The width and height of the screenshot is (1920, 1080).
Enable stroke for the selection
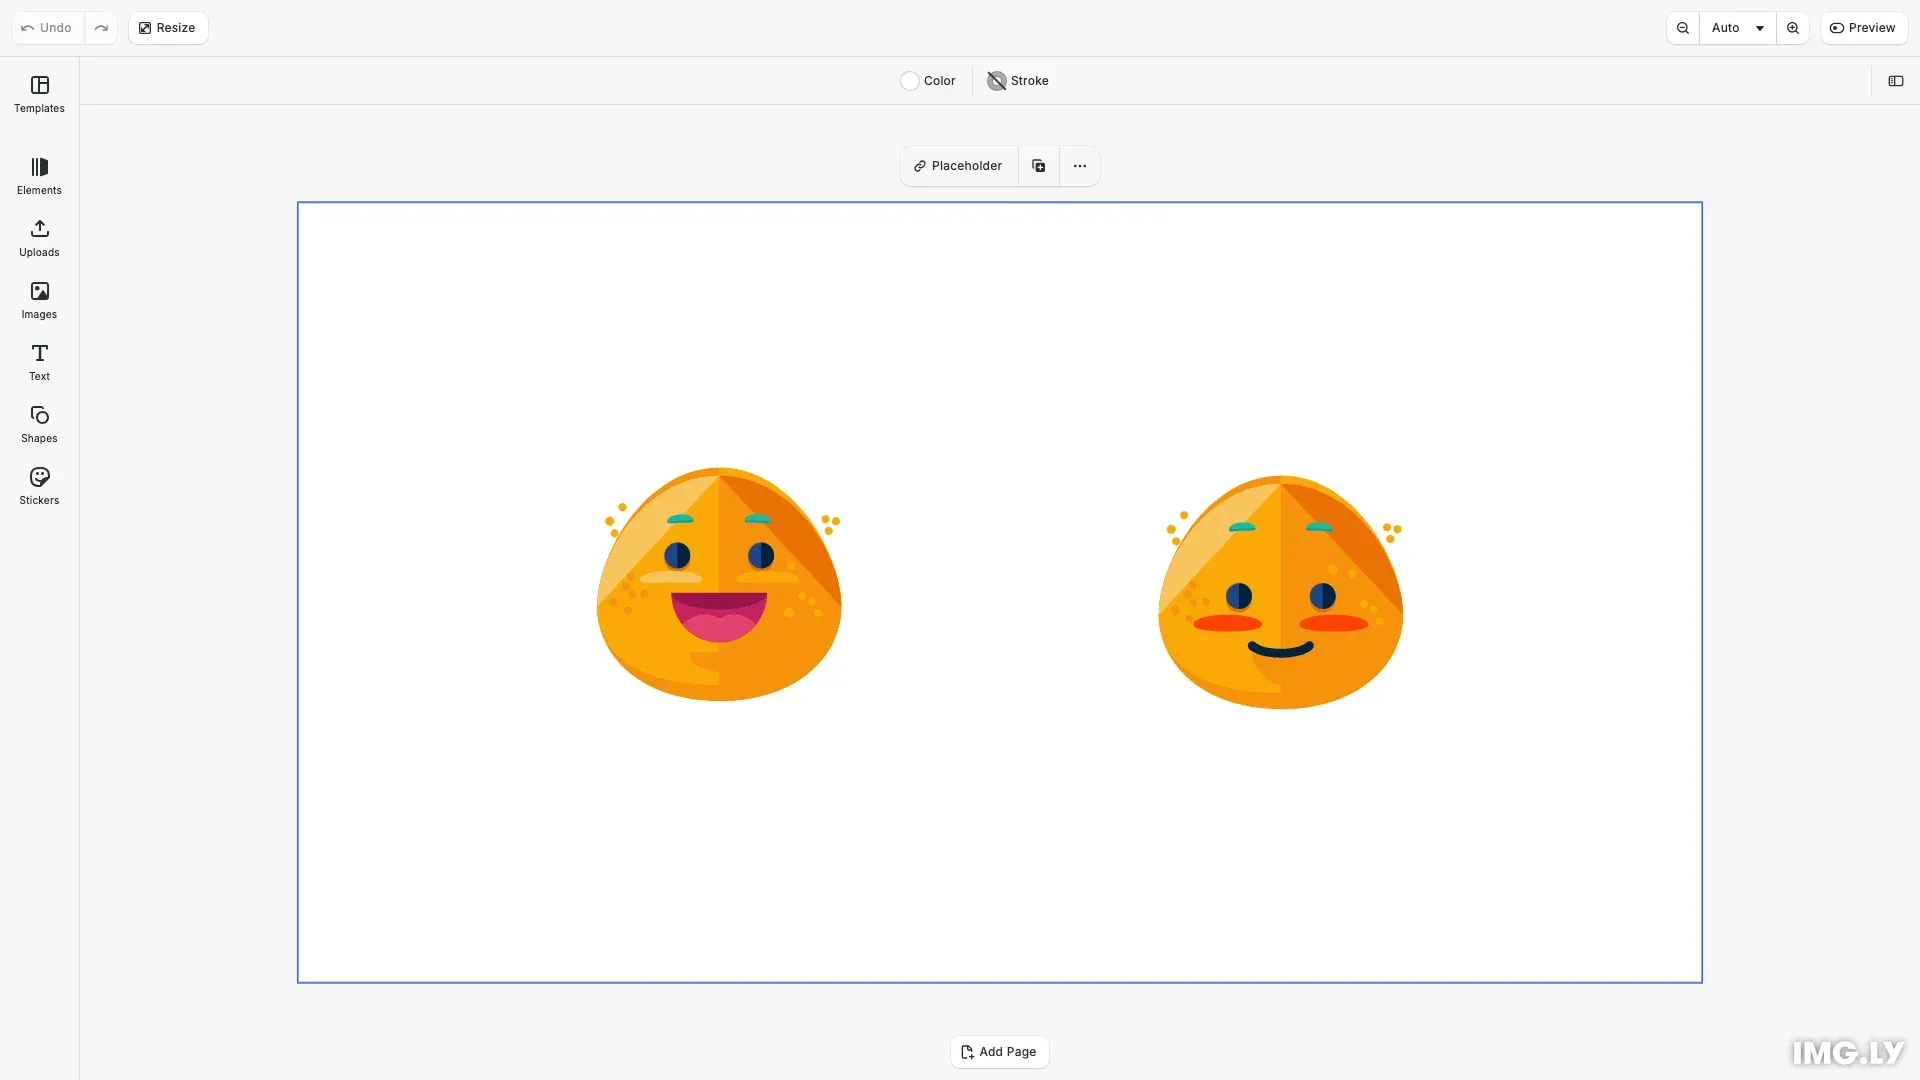(x=1017, y=80)
